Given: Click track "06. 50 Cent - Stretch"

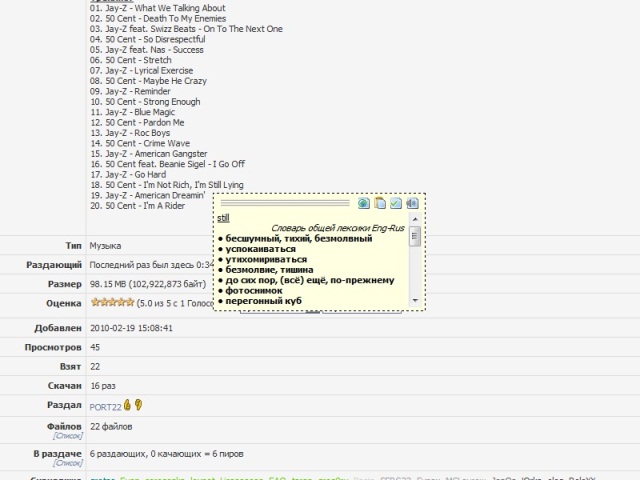Looking at the screenshot, I should pyautogui.click(x=131, y=60).
